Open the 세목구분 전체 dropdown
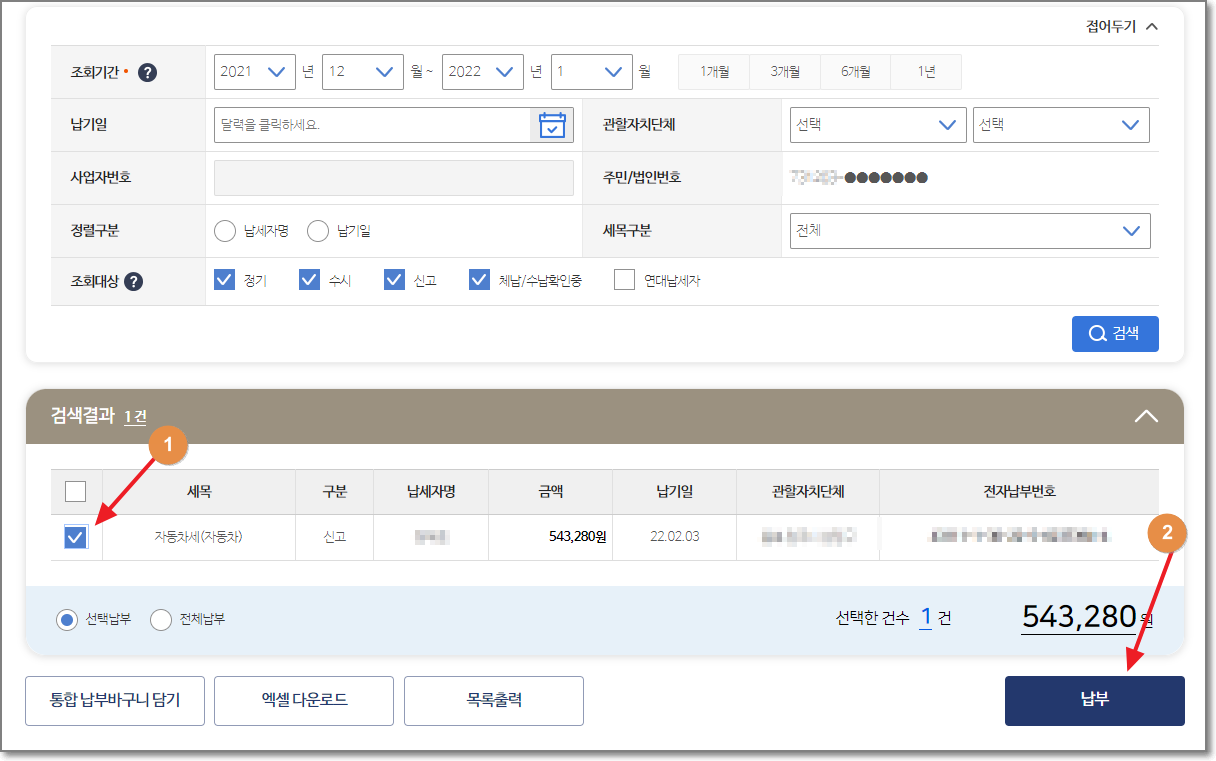 click(x=968, y=231)
